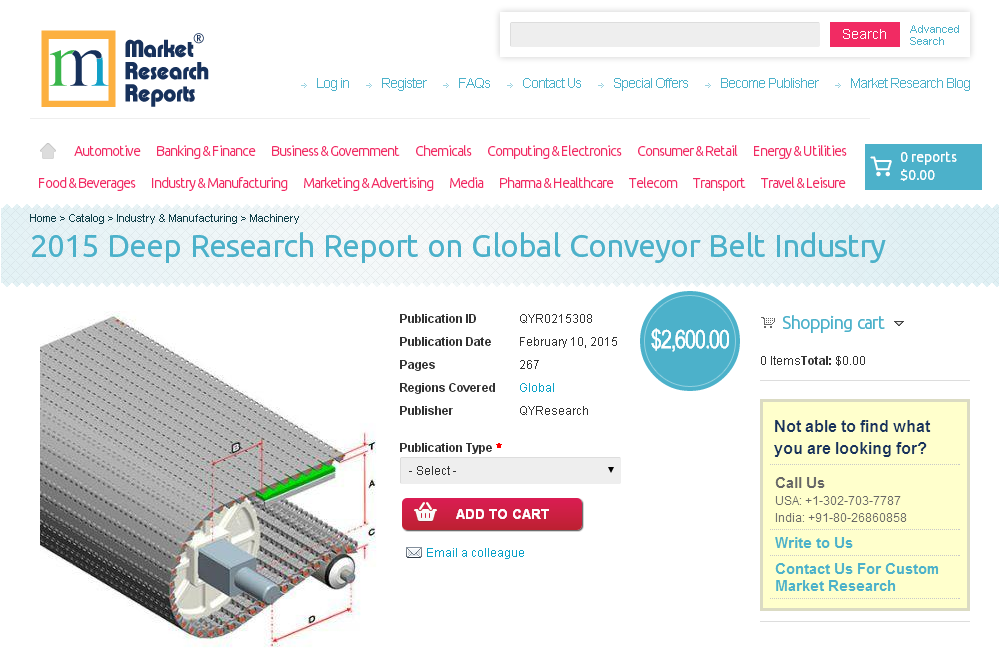Click the ADD TO CART button
1000x658 pixels.
[x=492, y=514]
